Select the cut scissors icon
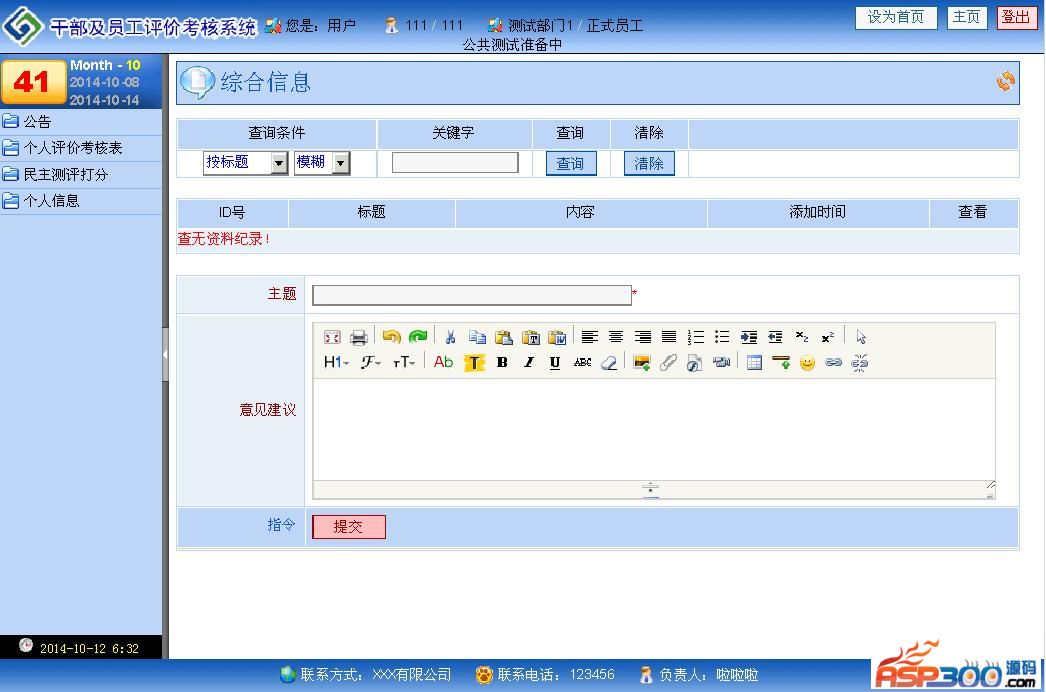 (x=450, y=337)
